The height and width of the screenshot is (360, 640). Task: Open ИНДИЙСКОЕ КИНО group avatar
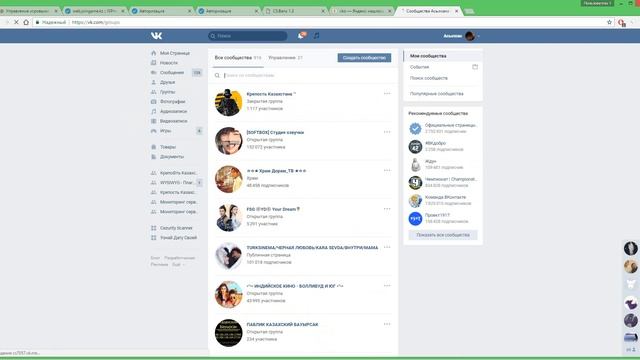point(229,294)
